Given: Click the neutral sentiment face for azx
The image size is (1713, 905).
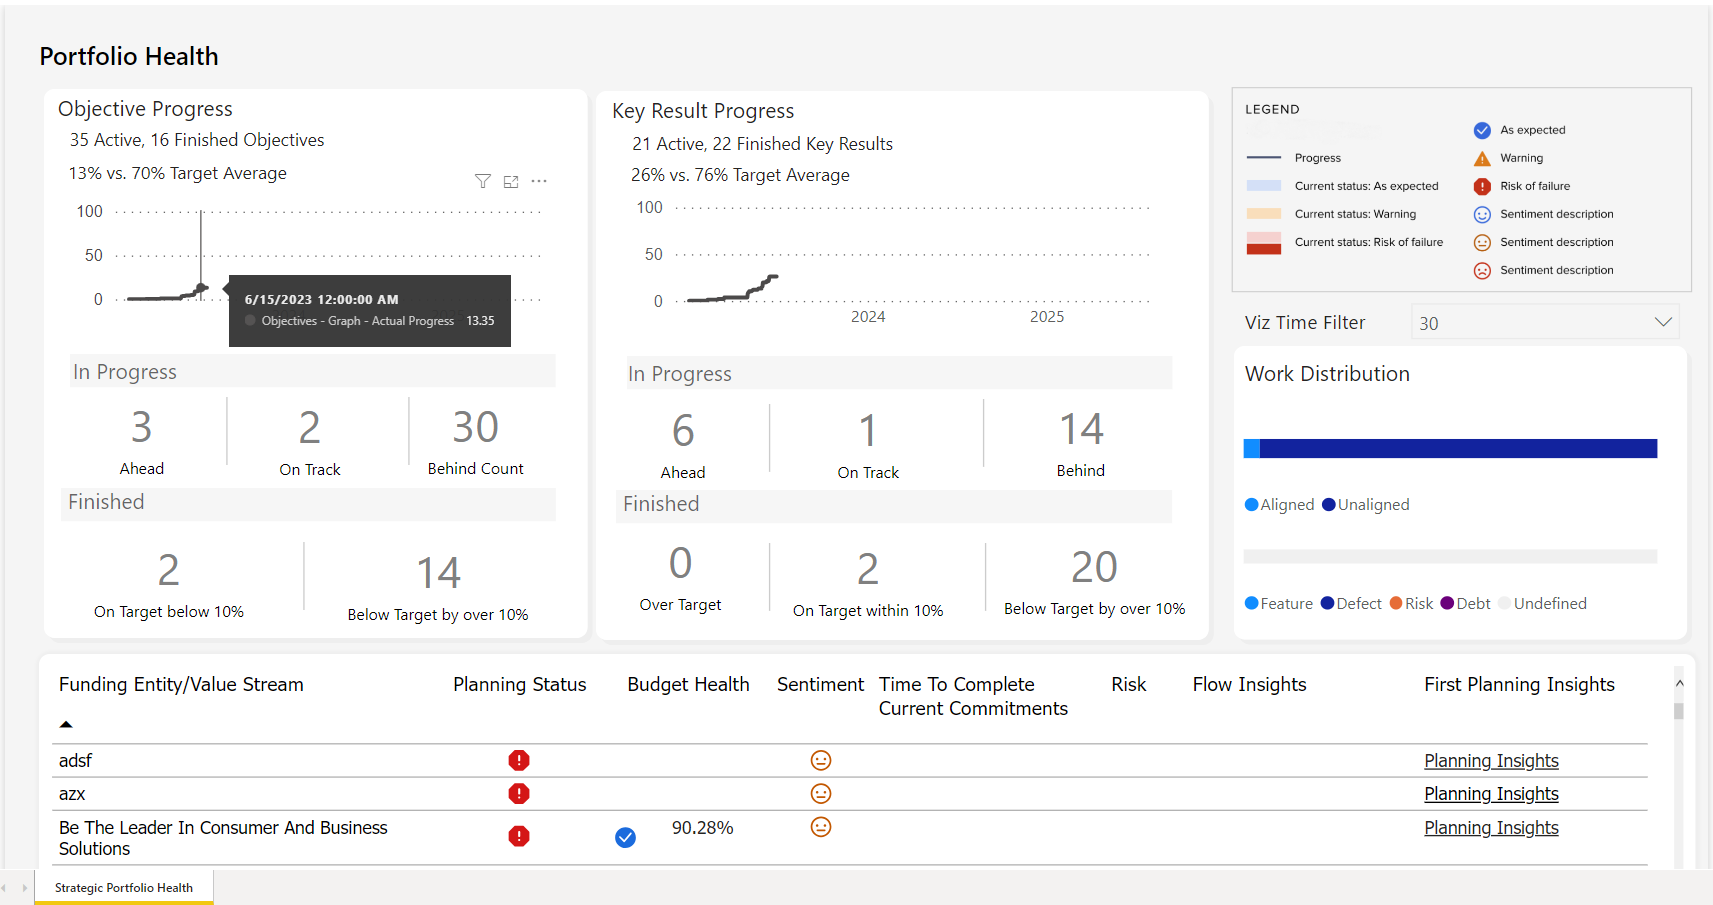Looking at the screenshot, I should click(x=820, y=793).
